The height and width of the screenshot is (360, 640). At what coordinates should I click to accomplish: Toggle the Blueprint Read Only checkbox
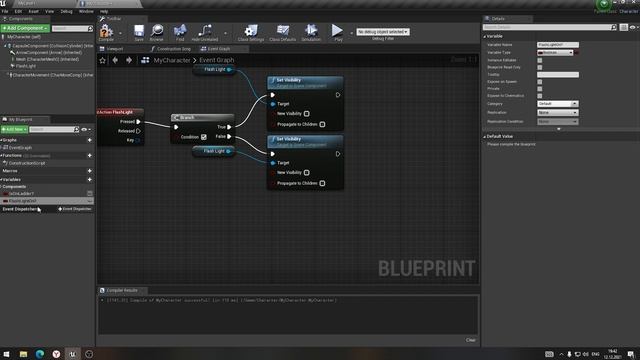pyautogui.click(x=540, y=67)
